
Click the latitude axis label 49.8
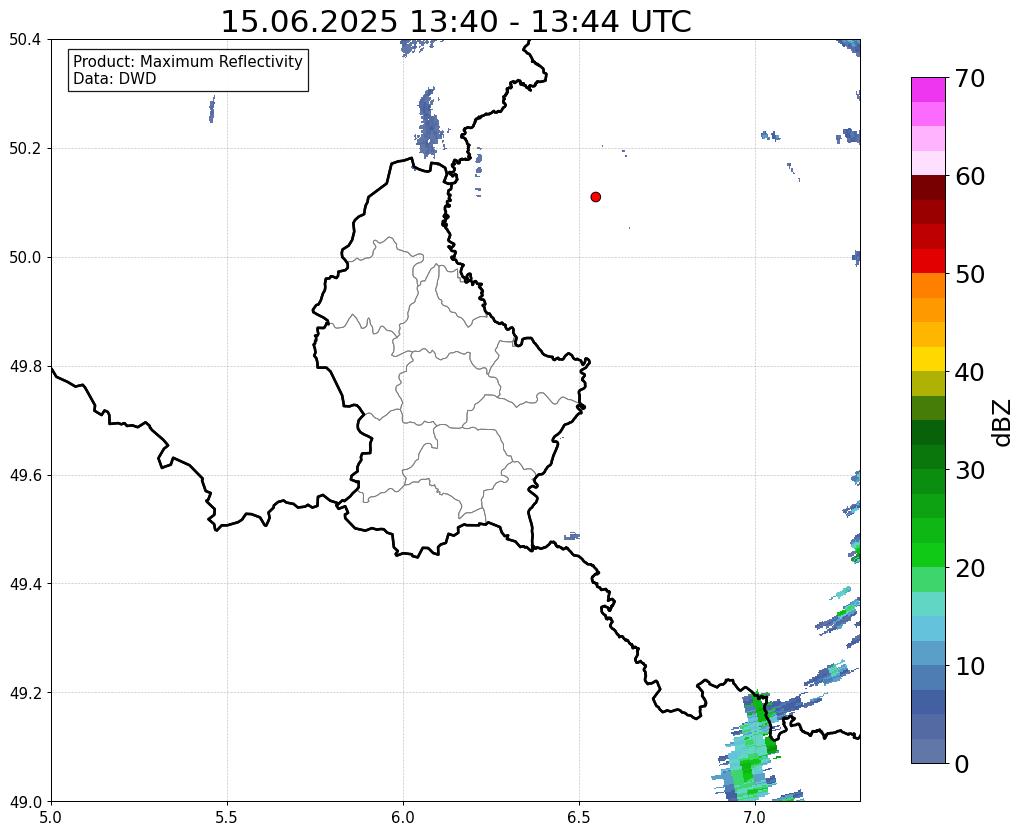coord(25,366)
